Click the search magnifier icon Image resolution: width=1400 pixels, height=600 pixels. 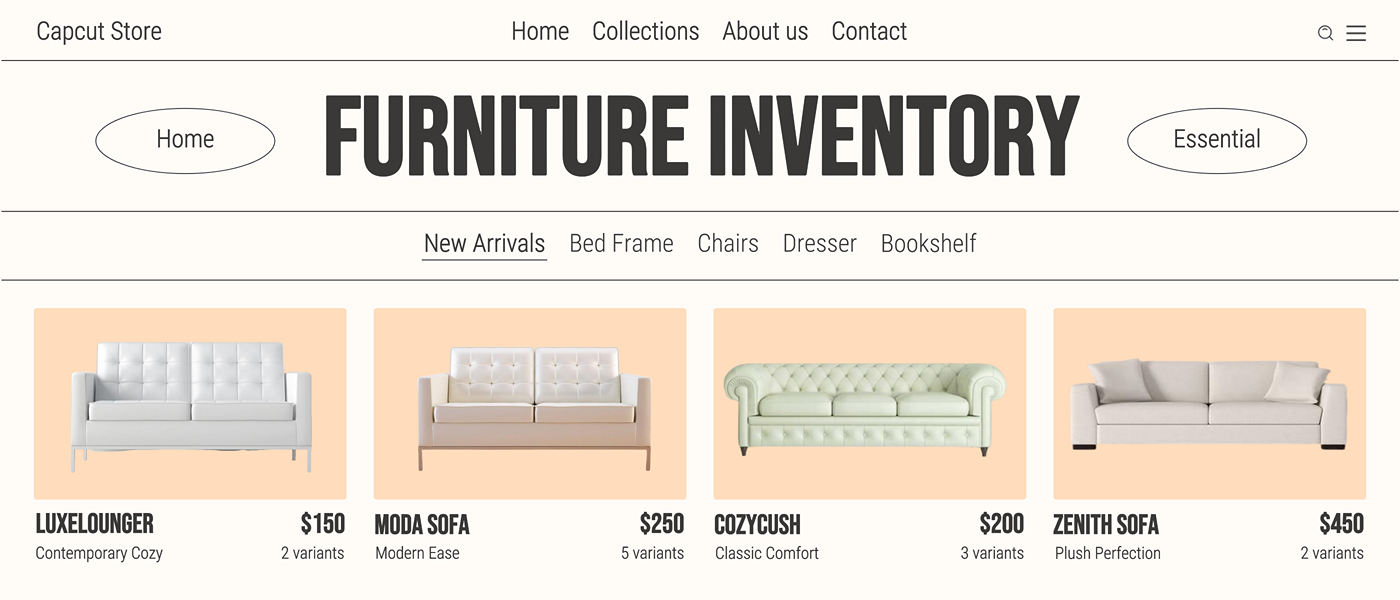click(1325, 33)
